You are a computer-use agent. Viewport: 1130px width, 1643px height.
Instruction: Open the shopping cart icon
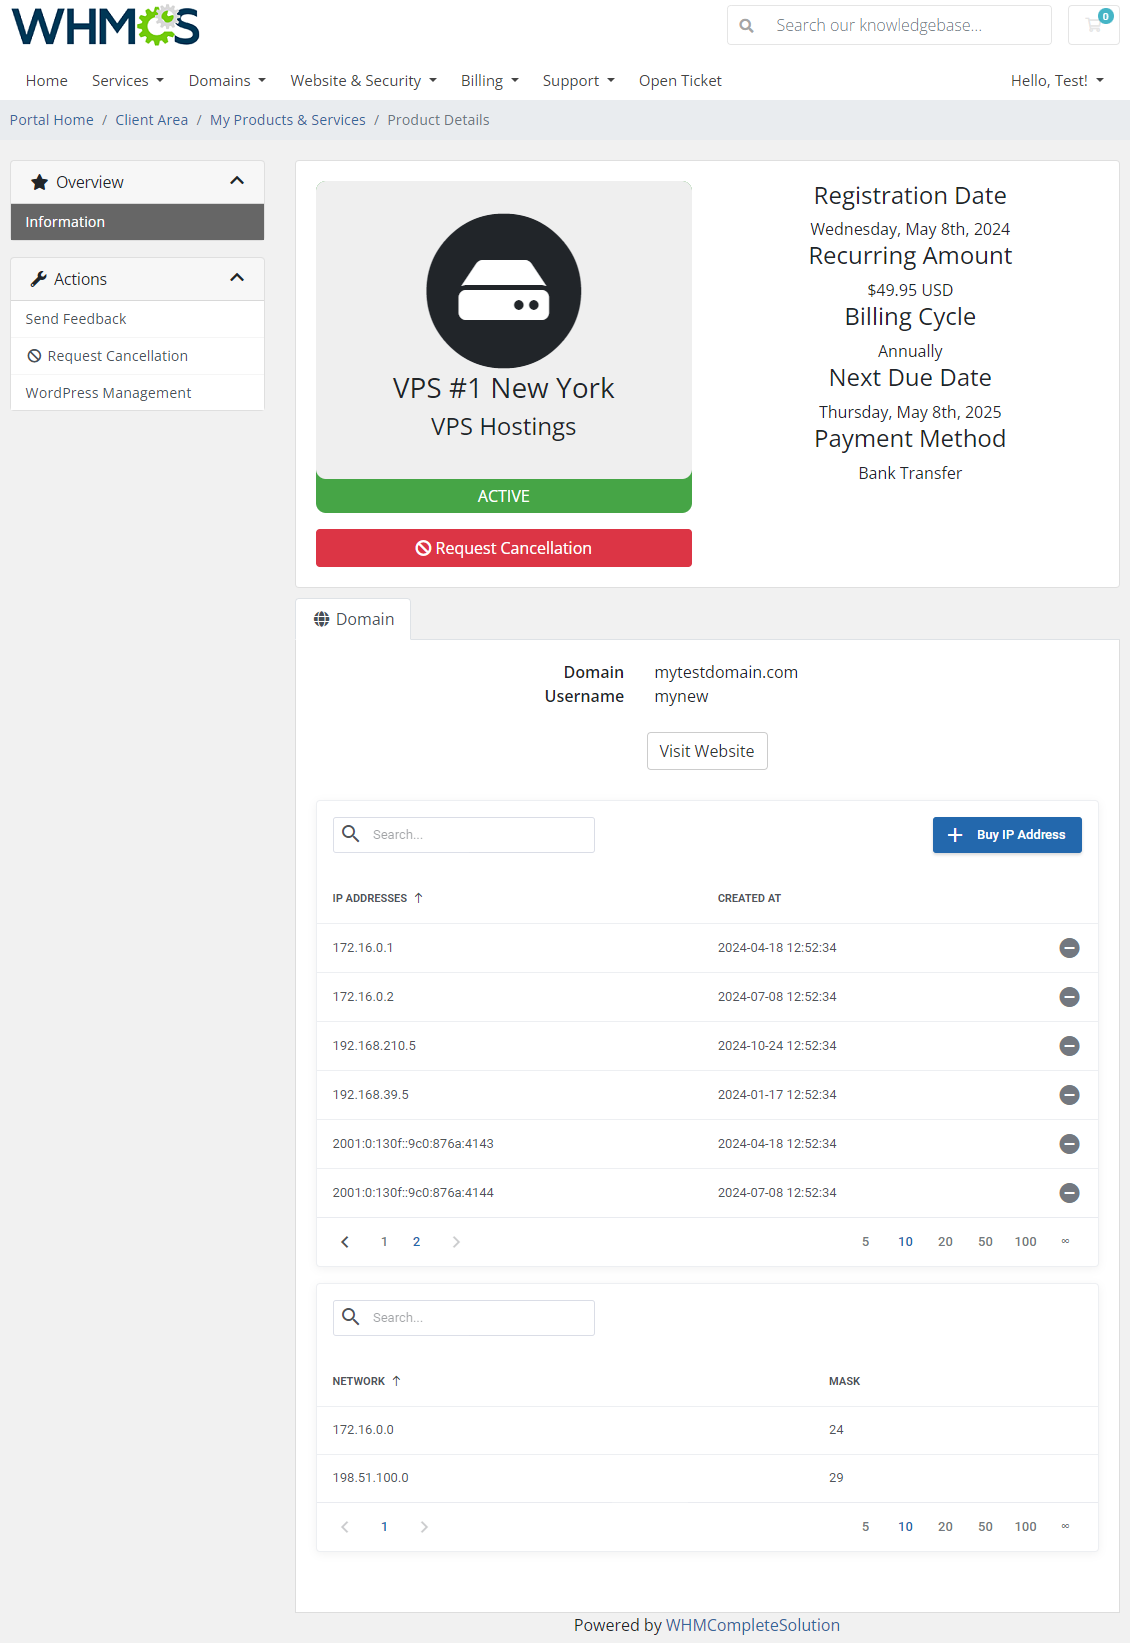point(1093,25)
